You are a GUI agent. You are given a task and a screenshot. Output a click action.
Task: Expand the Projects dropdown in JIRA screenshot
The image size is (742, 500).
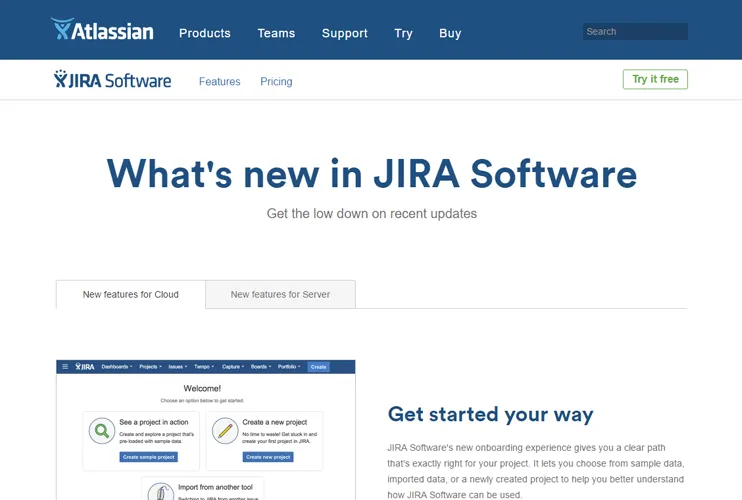pos(150,367)
